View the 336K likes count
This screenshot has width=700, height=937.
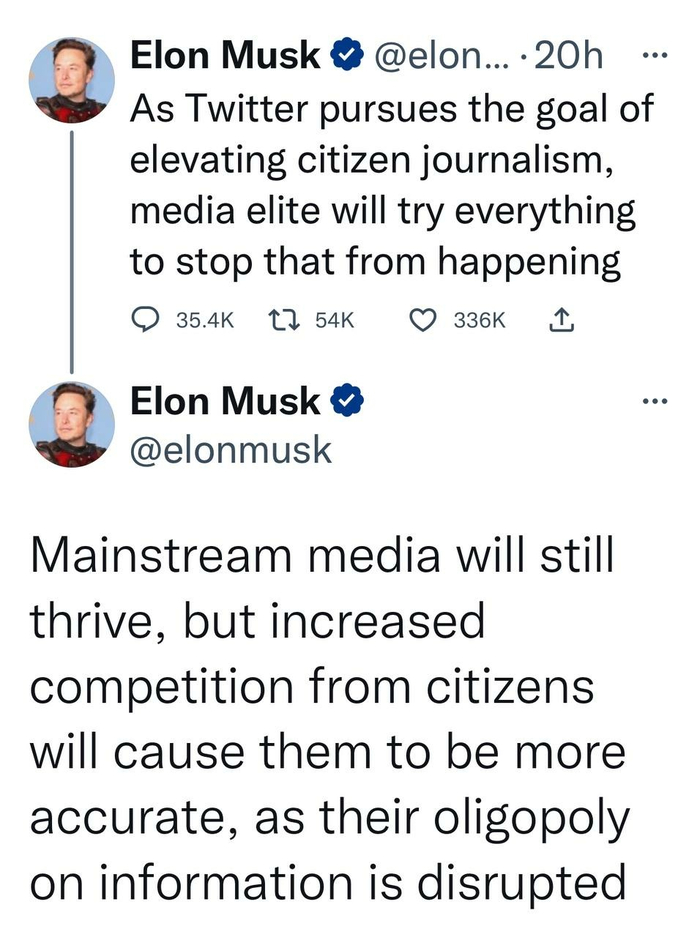[x=480, y=321]
